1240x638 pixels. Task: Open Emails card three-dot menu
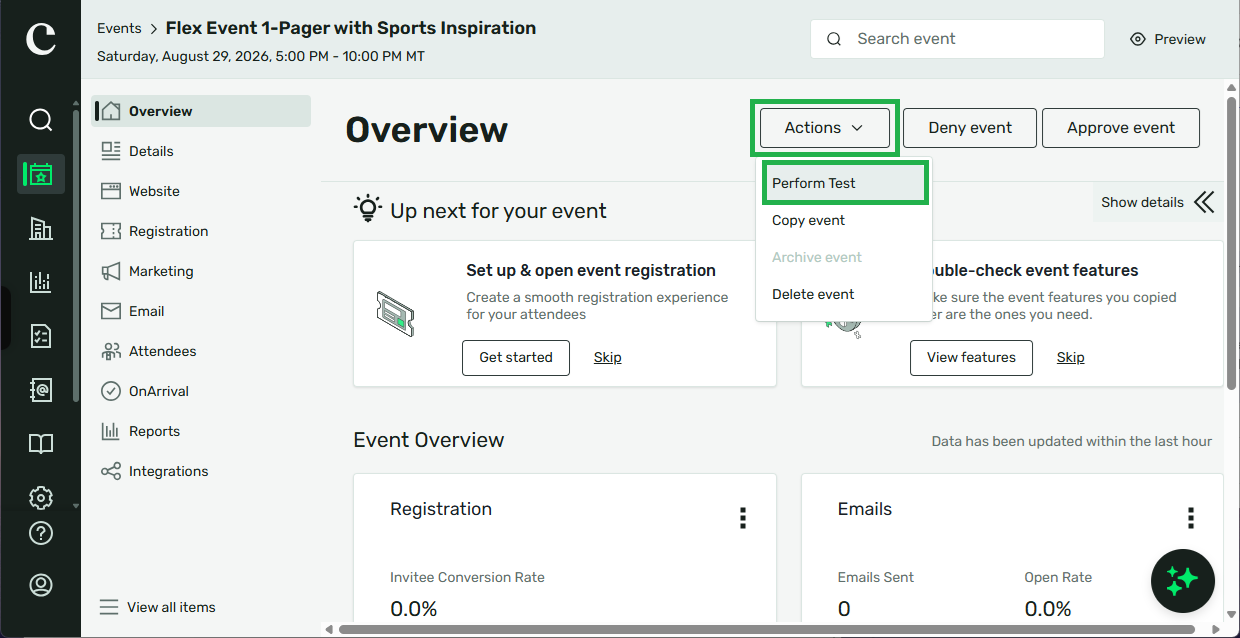pos(1190,517)
